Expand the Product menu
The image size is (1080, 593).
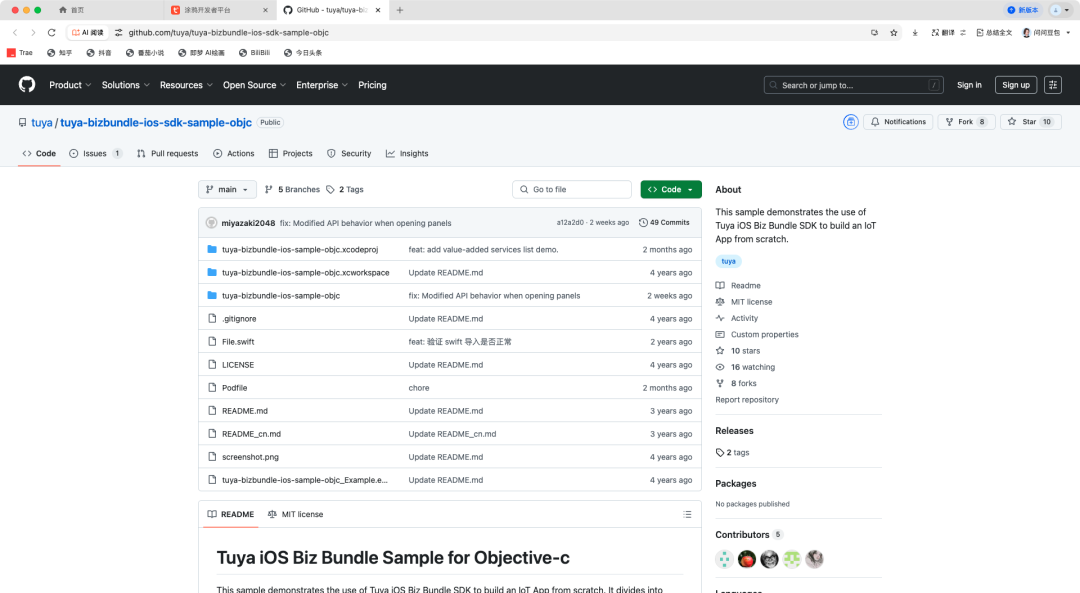tap(70, 85)
